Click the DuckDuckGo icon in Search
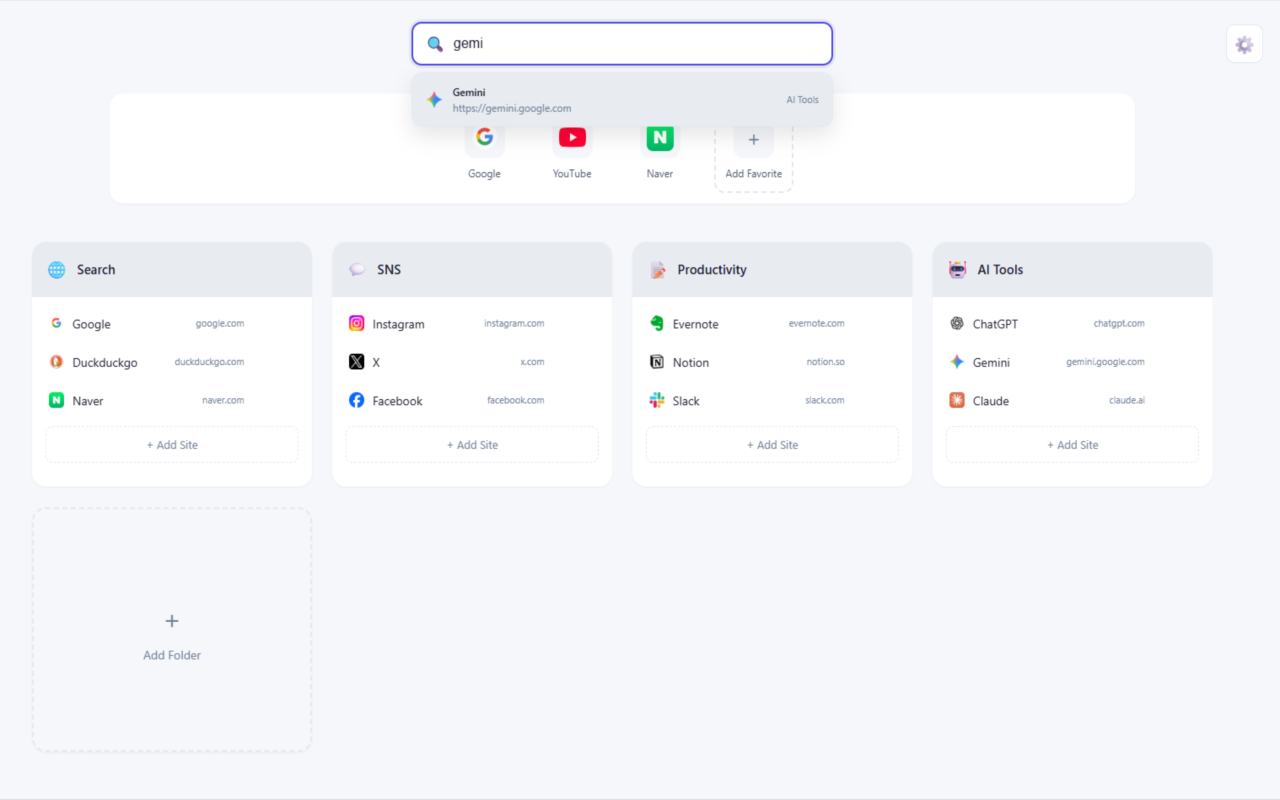Viewport: 1280px width, 800px height. [x=57, y=362]
